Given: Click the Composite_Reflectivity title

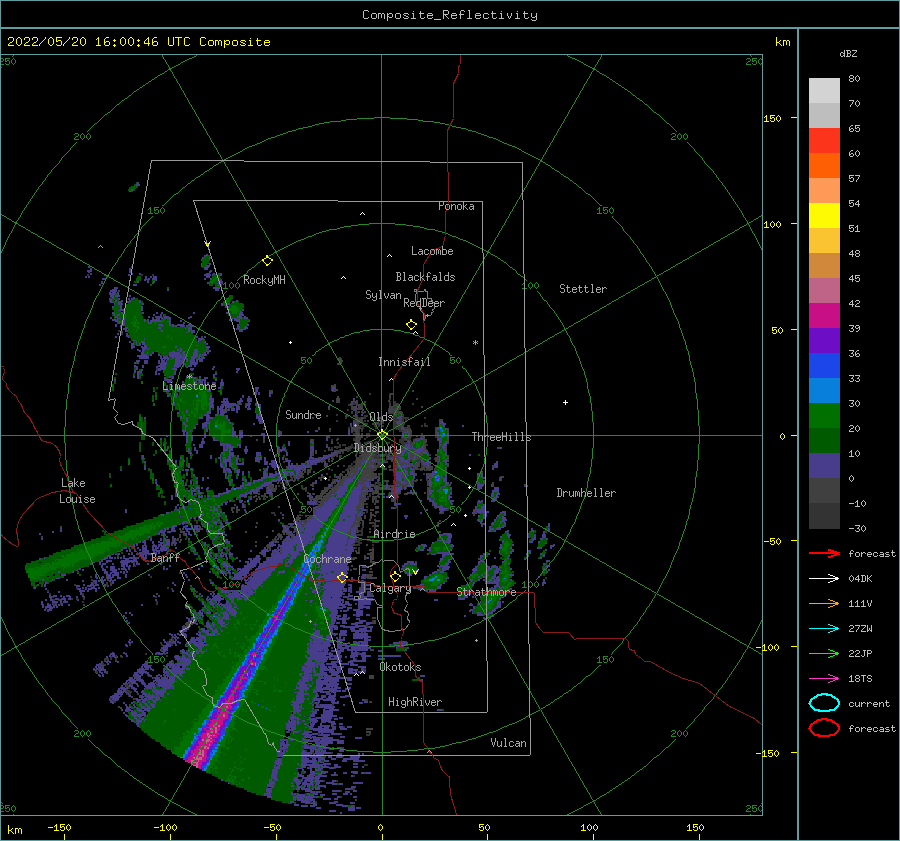Looking at the screenshot, I should 450,15.
